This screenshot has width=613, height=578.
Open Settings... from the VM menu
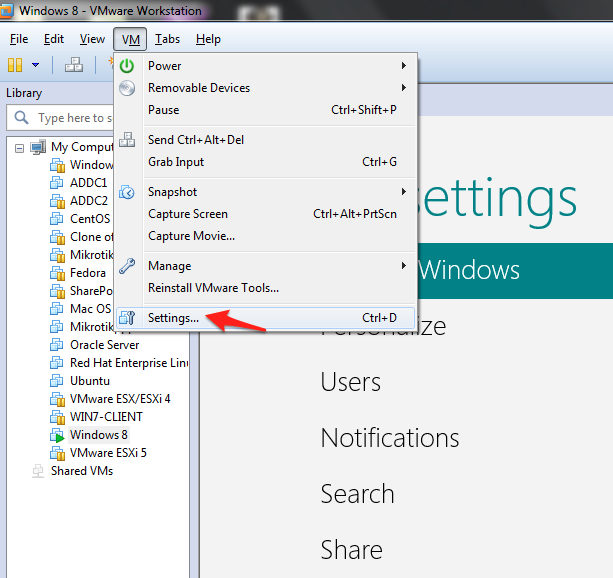(265, 318)
